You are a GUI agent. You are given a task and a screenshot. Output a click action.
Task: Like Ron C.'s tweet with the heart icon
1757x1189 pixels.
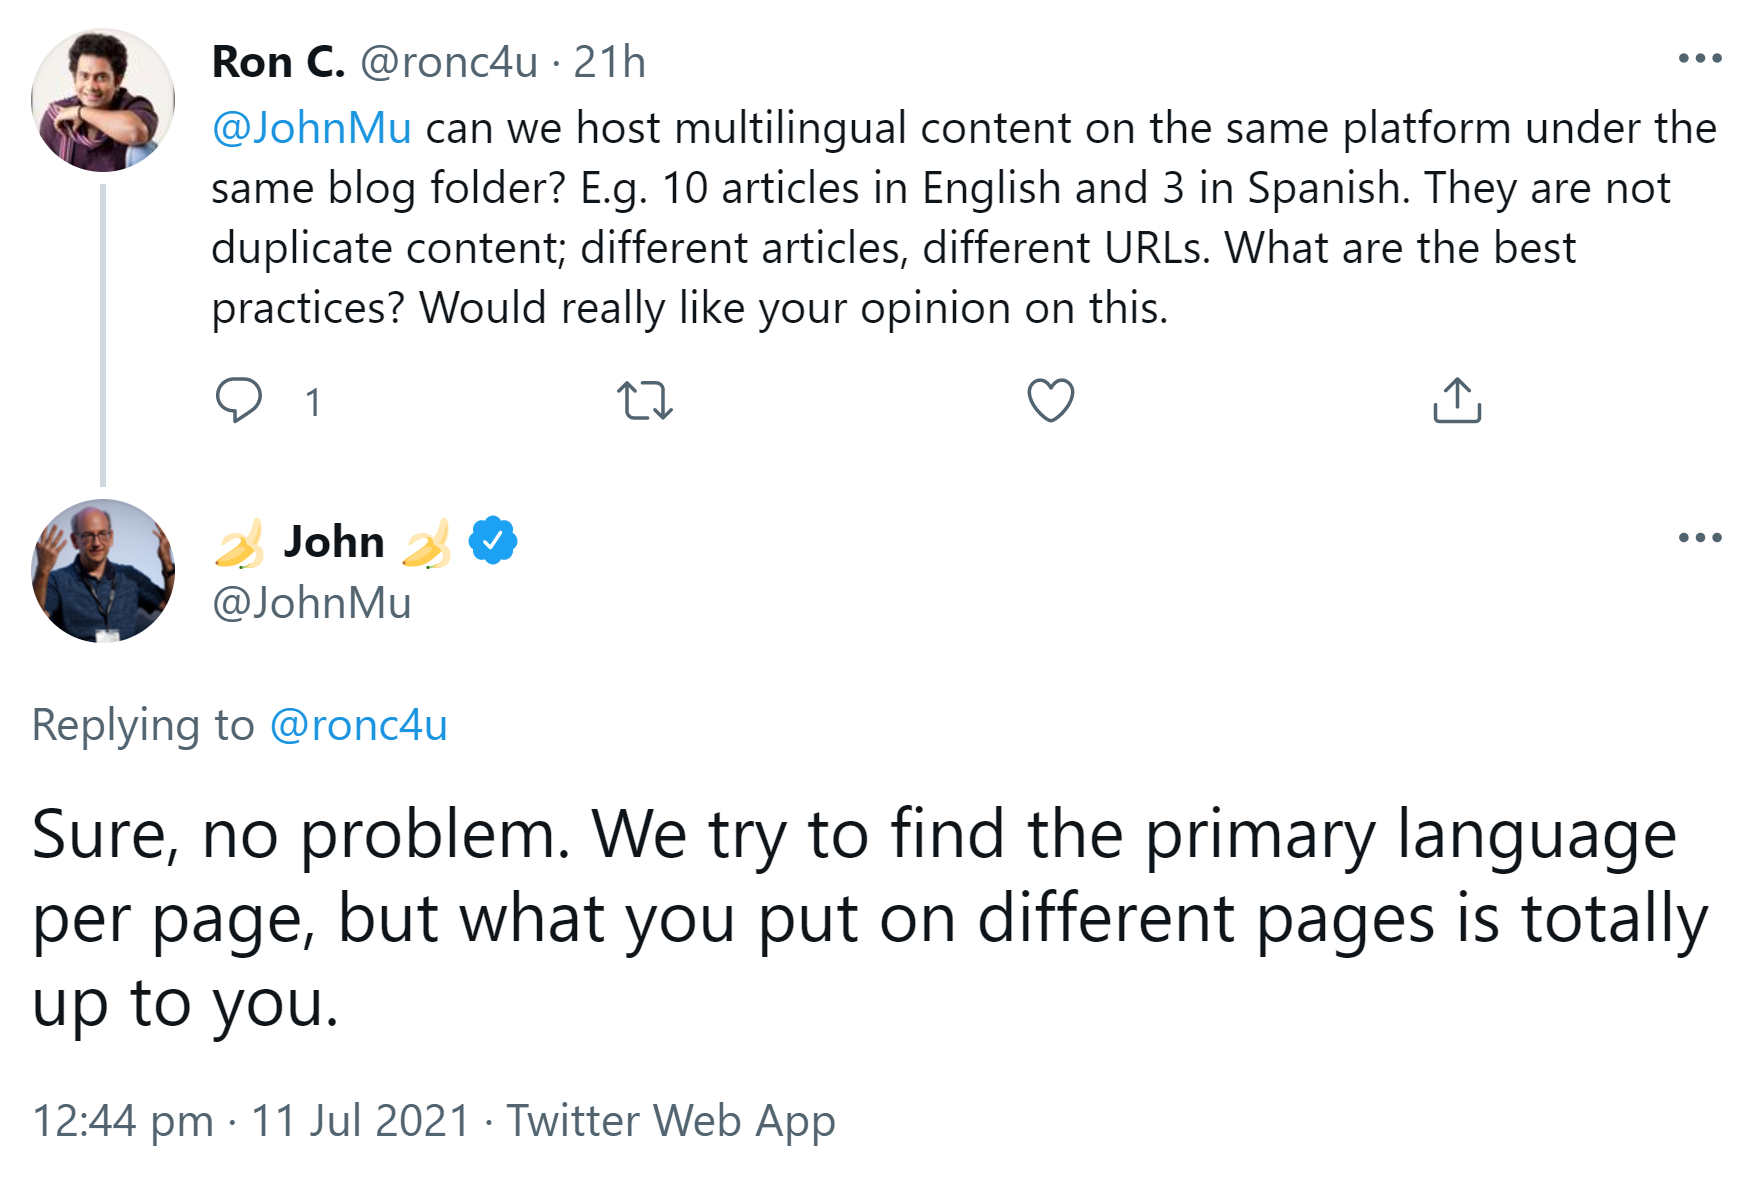pyautogui.click(x=1050, y=400)
